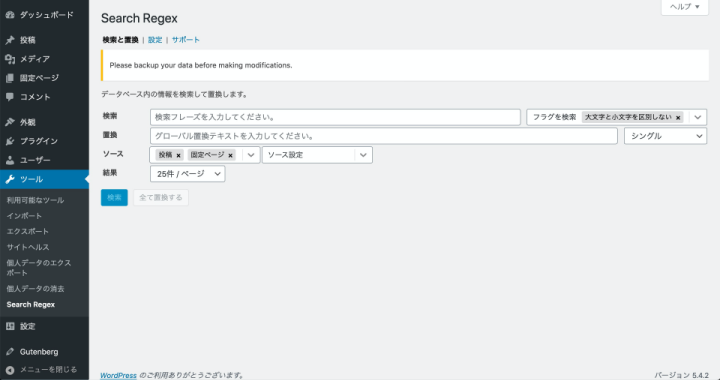Select 個人データの消去 submenu item
Viewport: 720px width, 380px height.
pos(35,289)
